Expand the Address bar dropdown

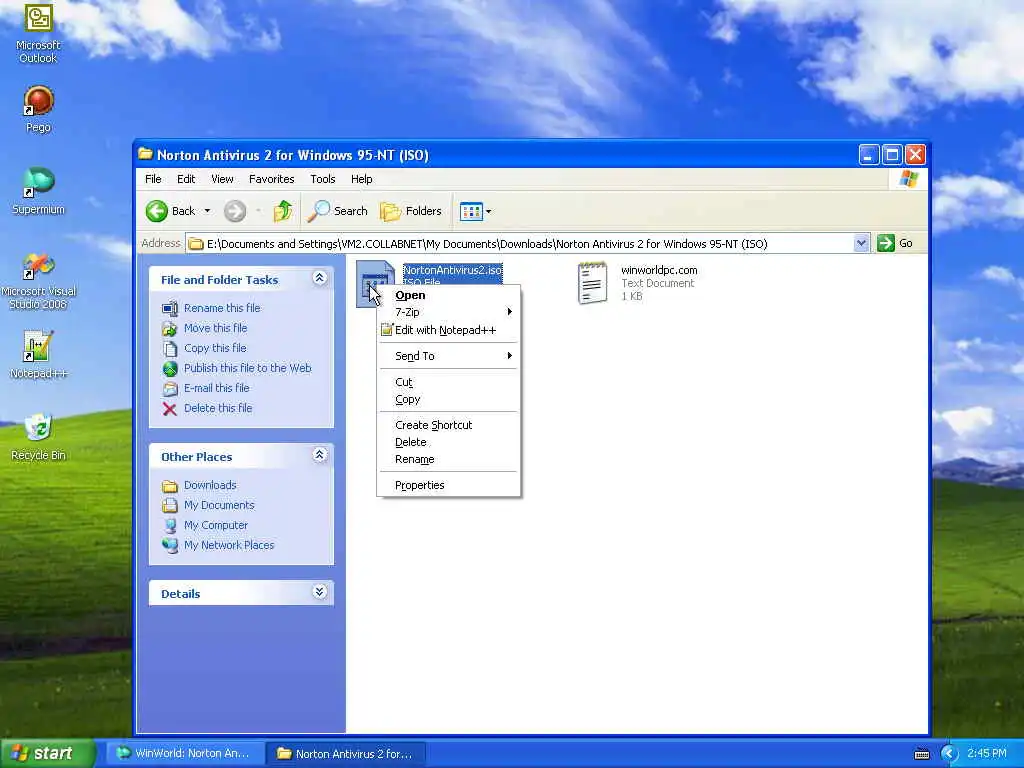tap(861, 243)
